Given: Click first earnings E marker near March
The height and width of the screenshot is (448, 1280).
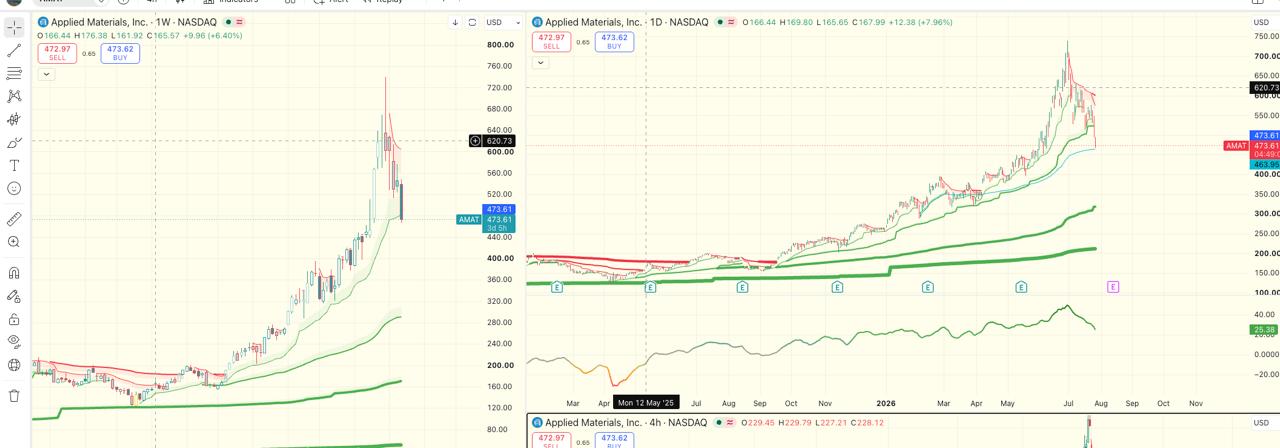Looking at the screenshot, I should [x=556, y=287].
